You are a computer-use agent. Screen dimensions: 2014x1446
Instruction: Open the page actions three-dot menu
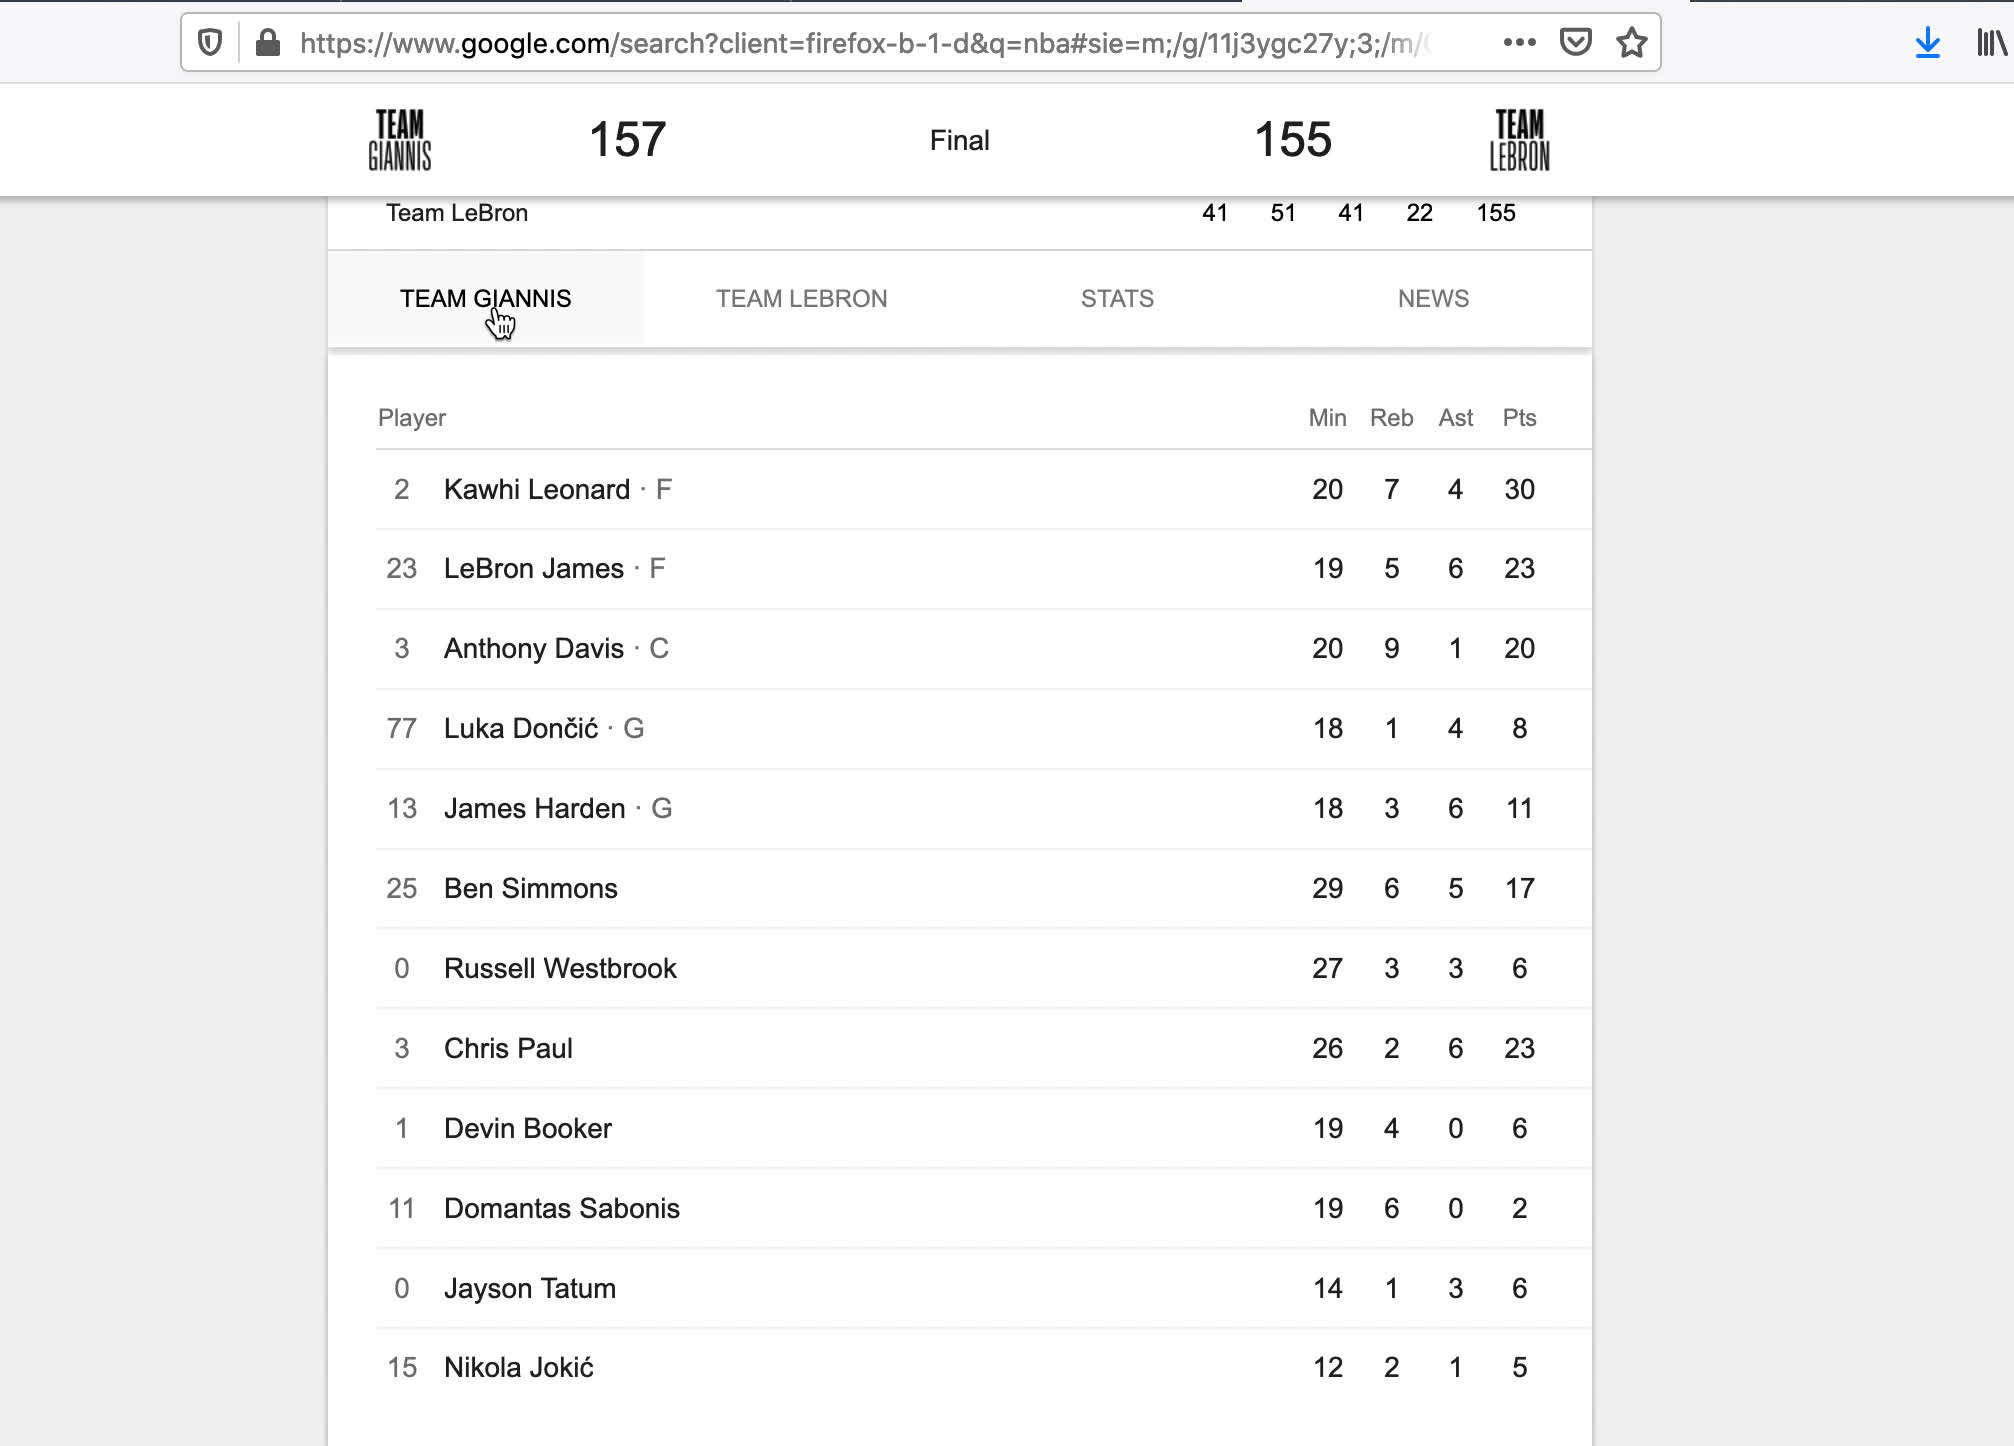click(1519, 42)
